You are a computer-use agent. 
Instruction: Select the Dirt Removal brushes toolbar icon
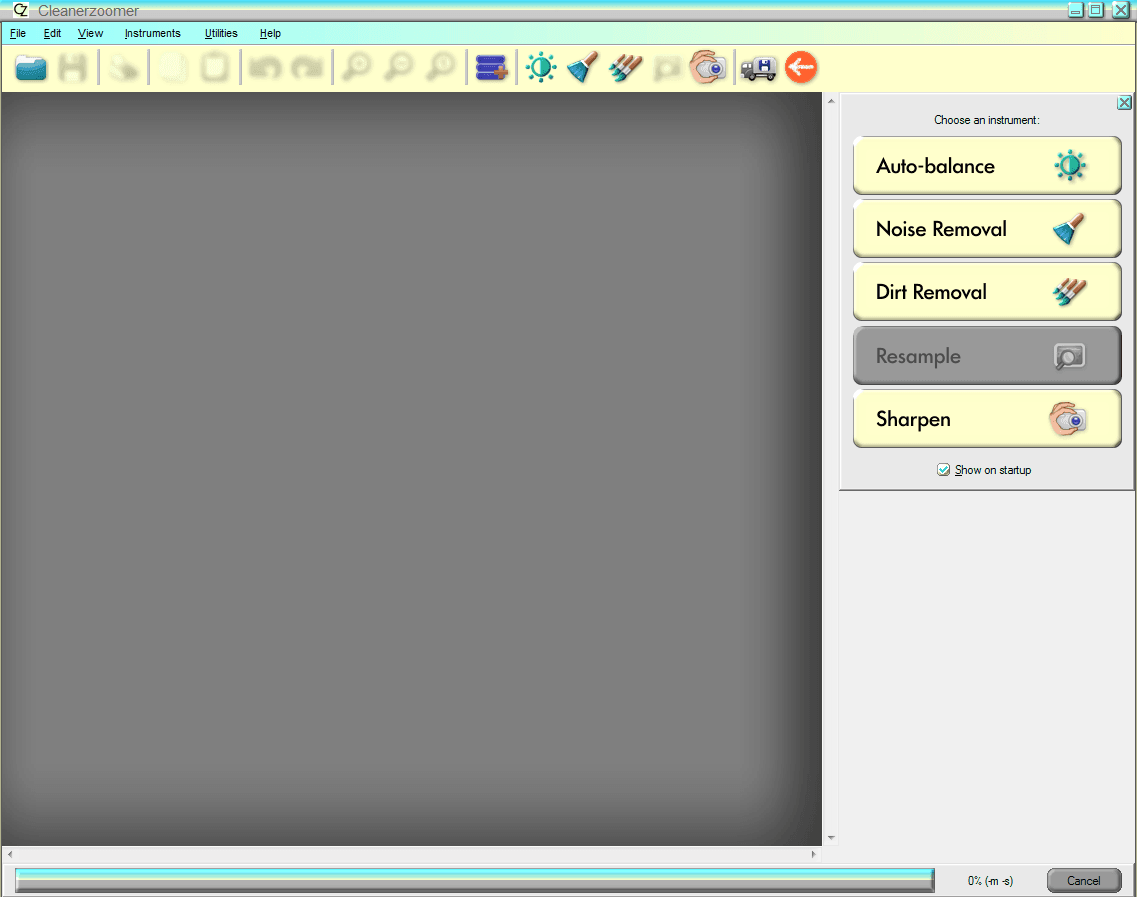click(x=625, y=68)
